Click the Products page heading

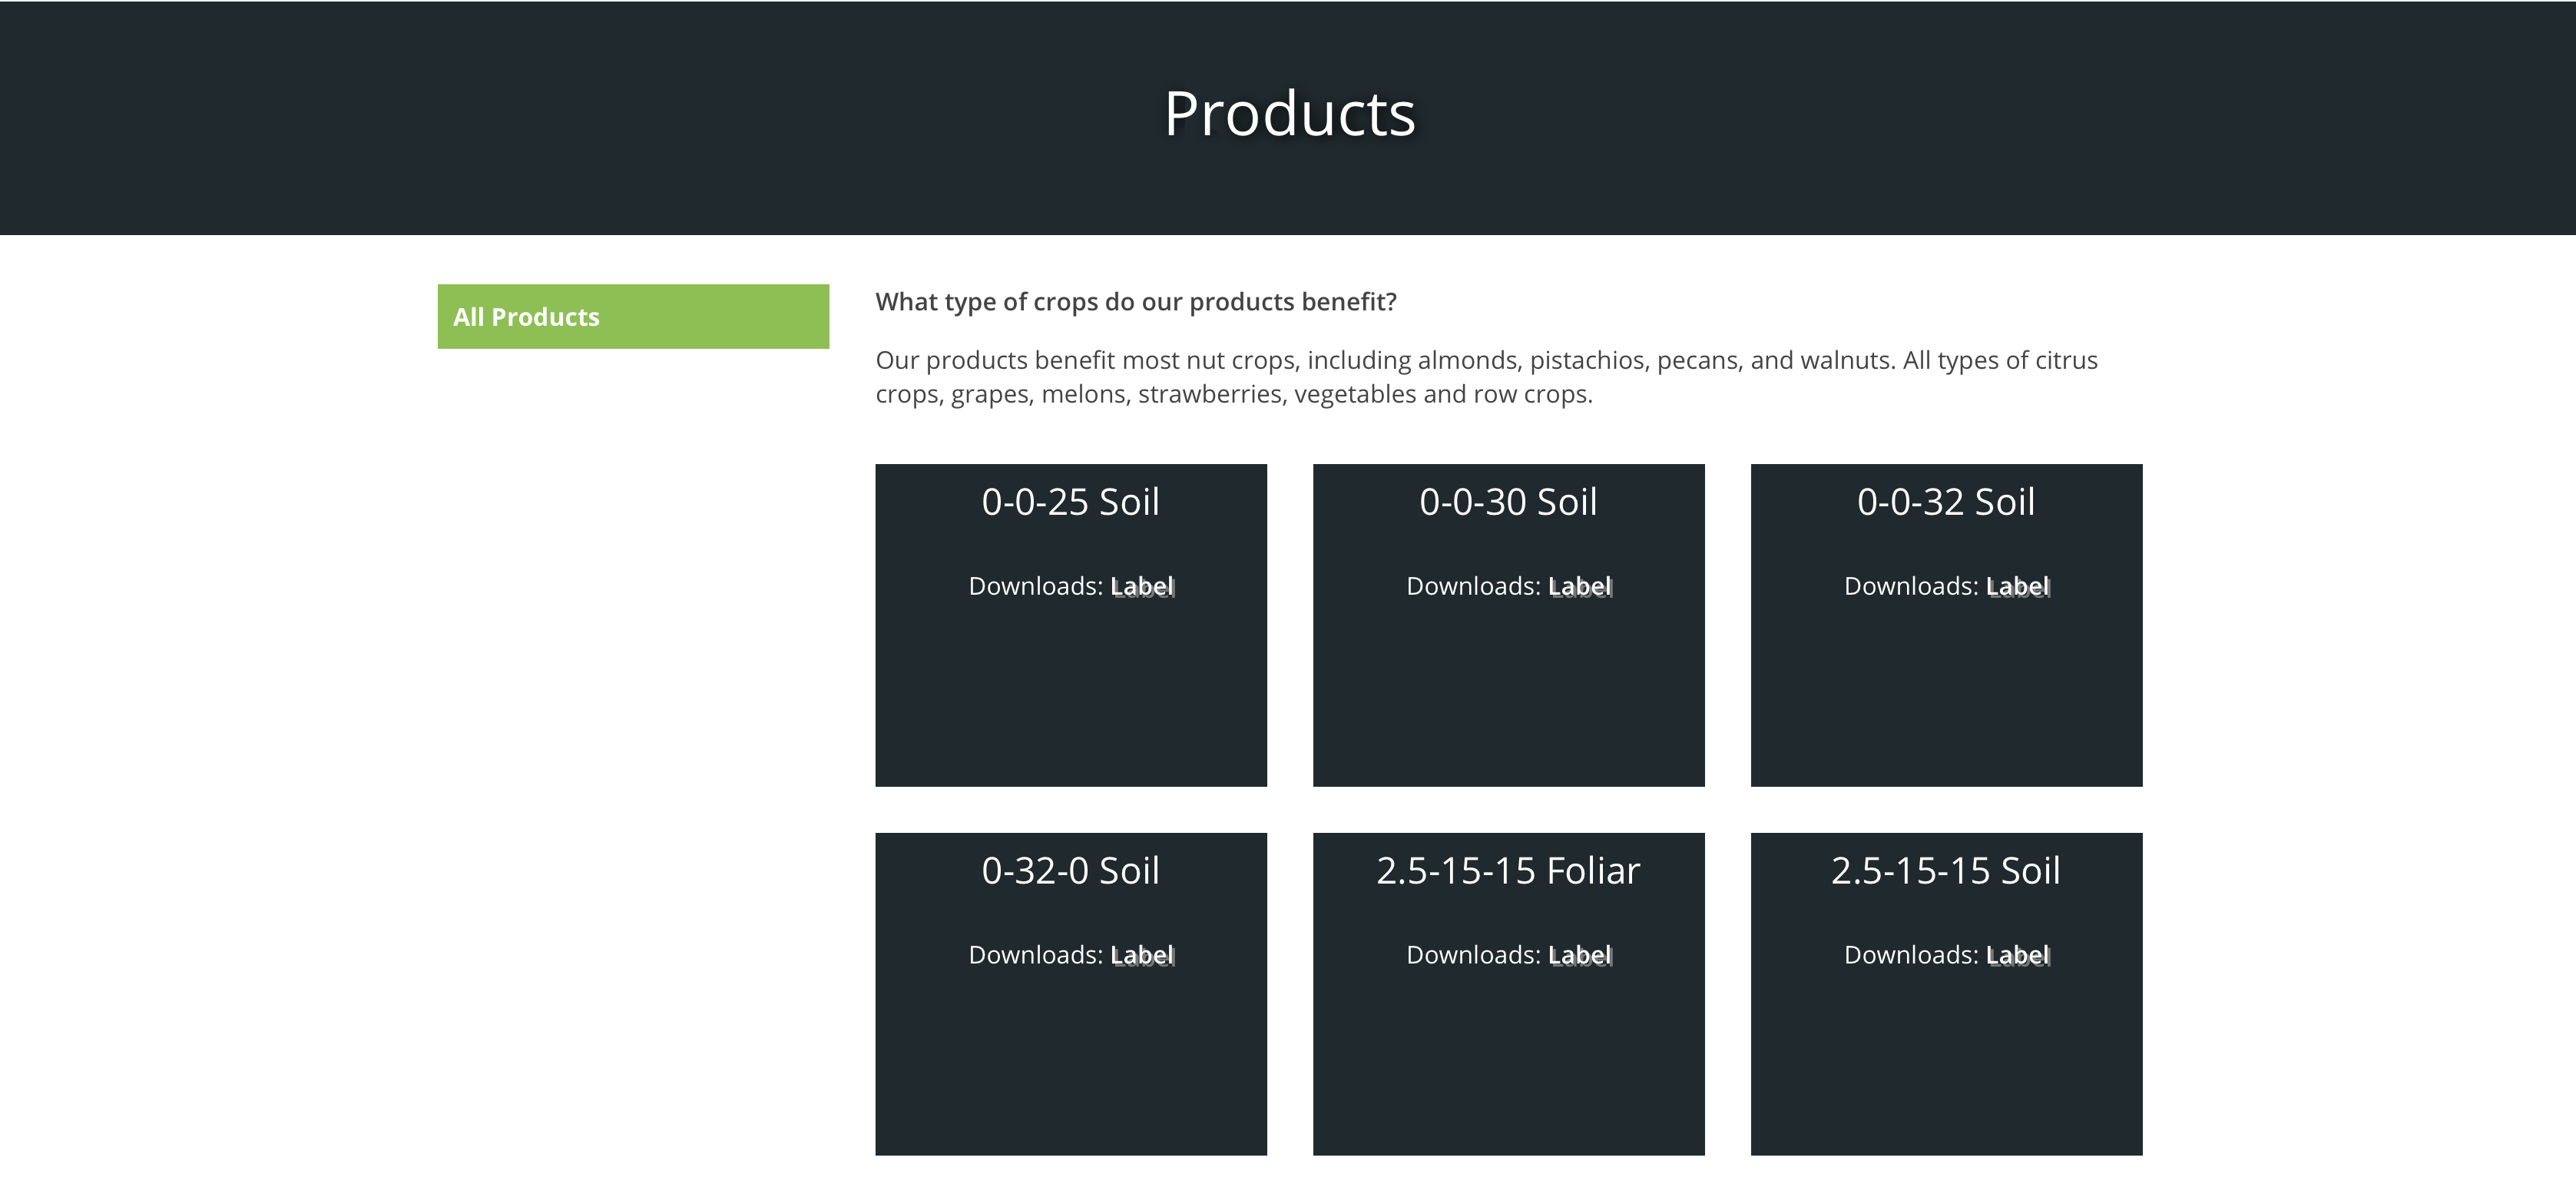1289,114
